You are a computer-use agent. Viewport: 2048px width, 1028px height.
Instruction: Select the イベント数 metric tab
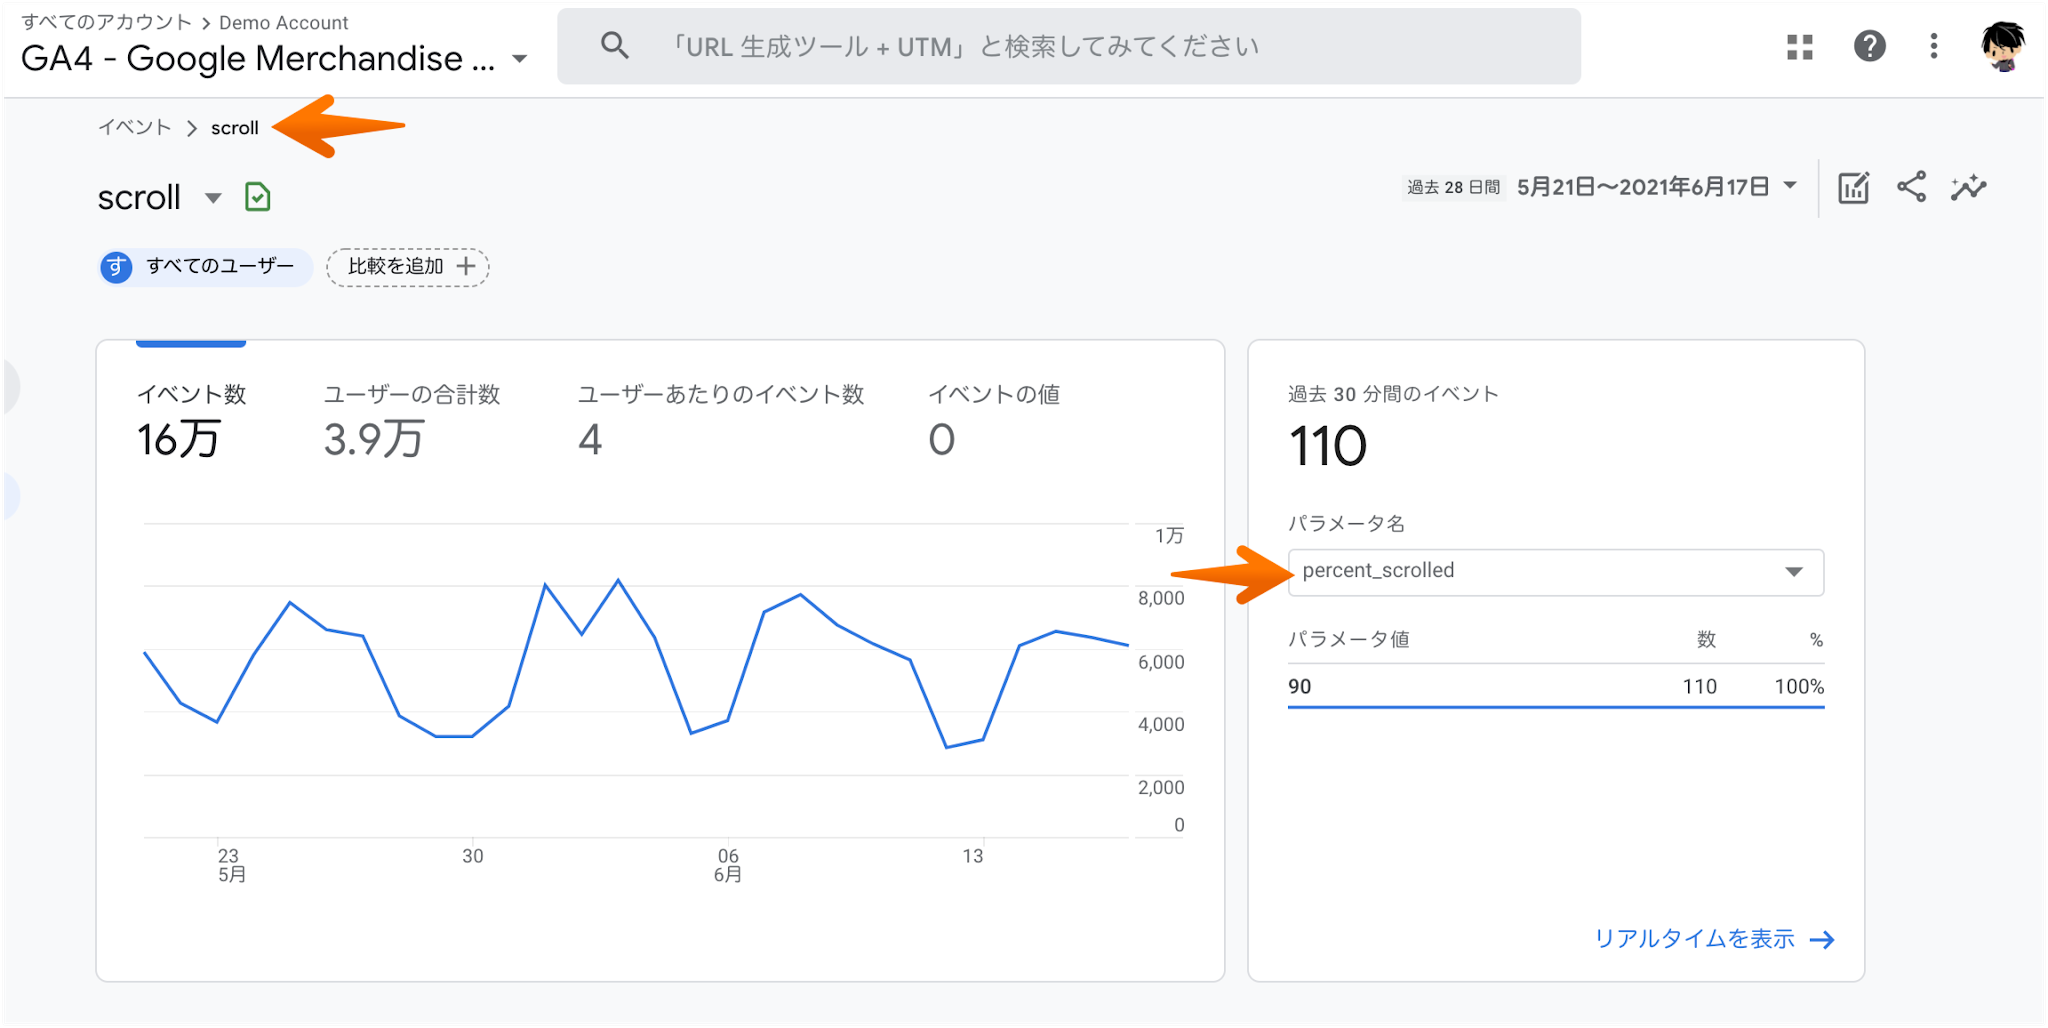click(x=191, y=423)
